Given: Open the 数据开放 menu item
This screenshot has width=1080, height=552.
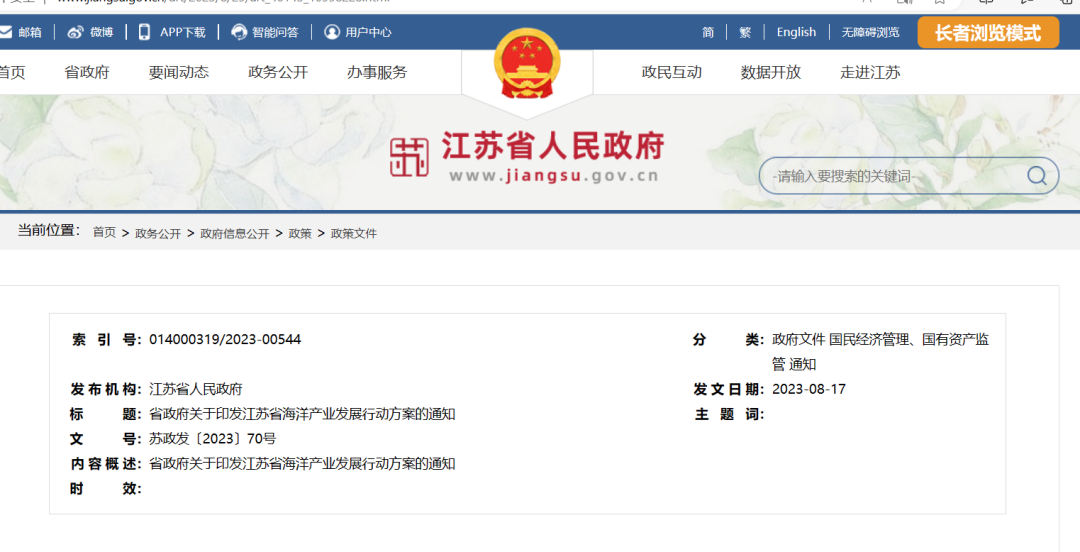Looking at the screenshot, I should pos(770,72).
